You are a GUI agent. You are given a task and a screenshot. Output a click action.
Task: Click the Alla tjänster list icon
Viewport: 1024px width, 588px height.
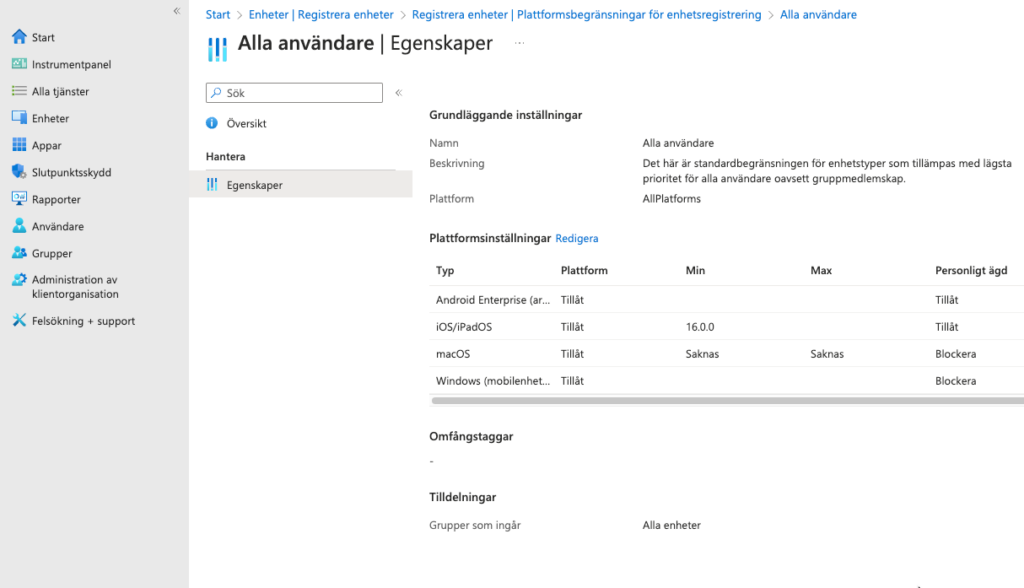[x=19, y=91]
